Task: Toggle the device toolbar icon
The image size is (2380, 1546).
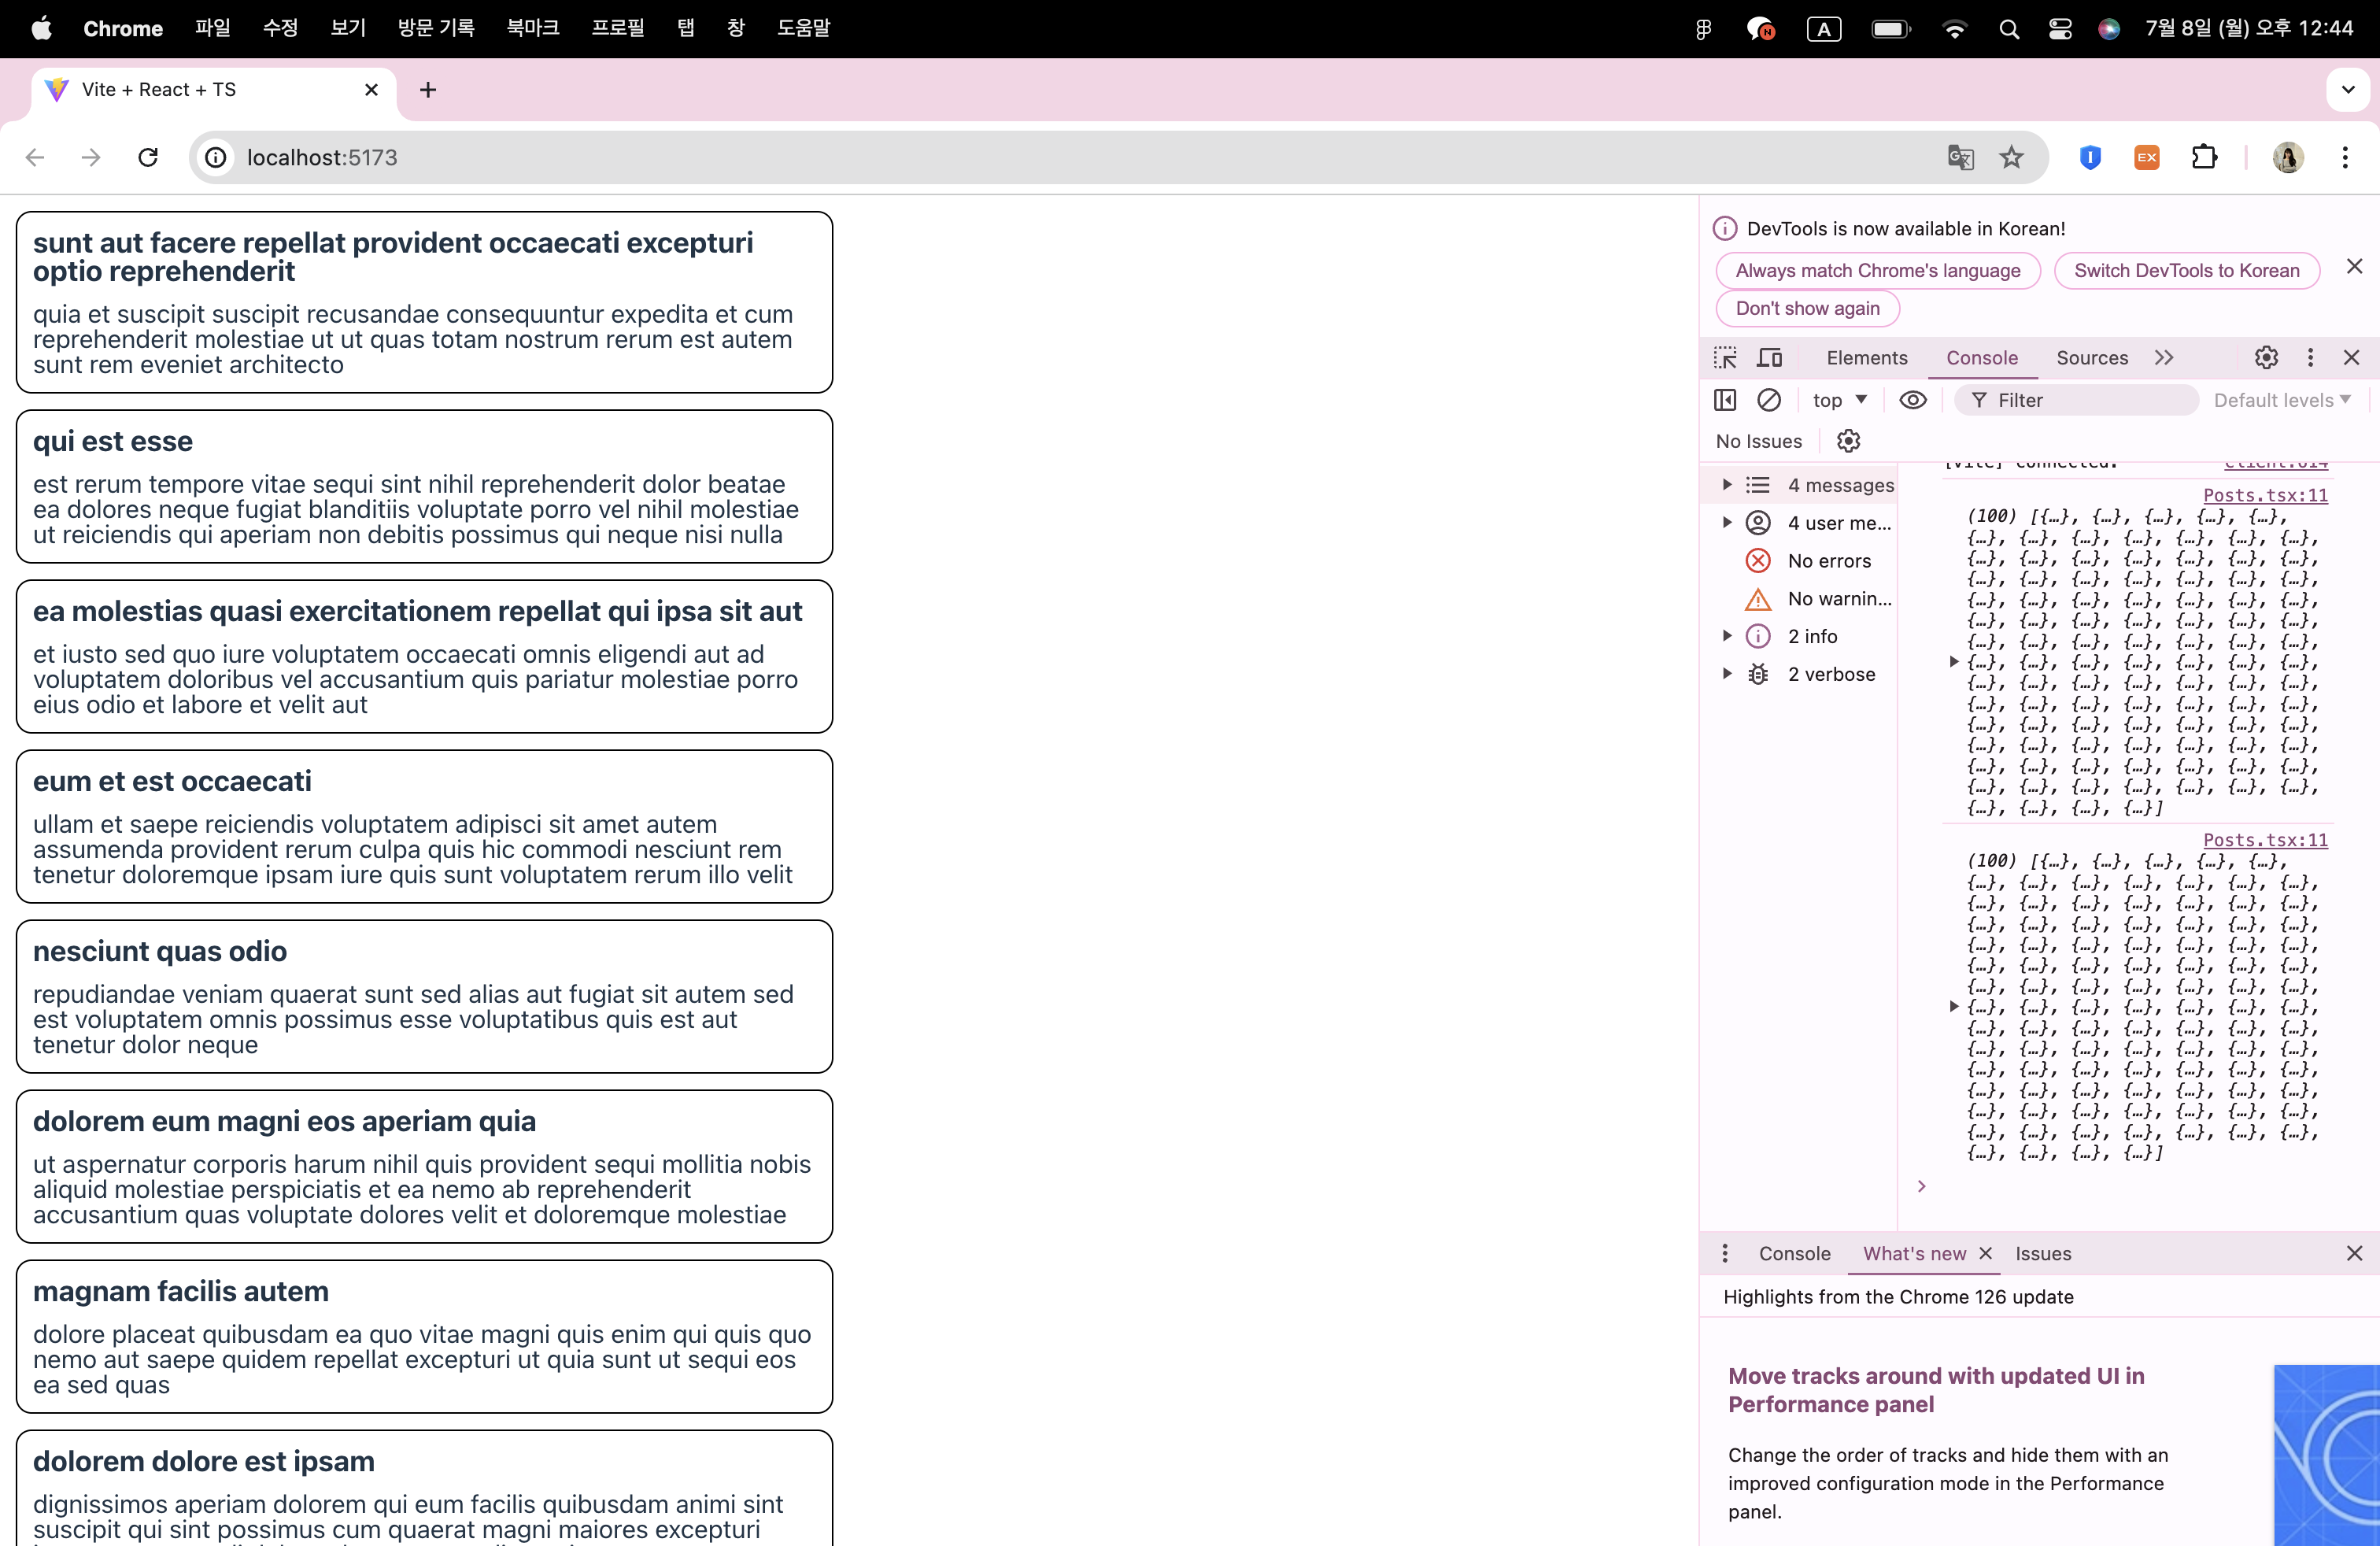Action: [1770, 358]
